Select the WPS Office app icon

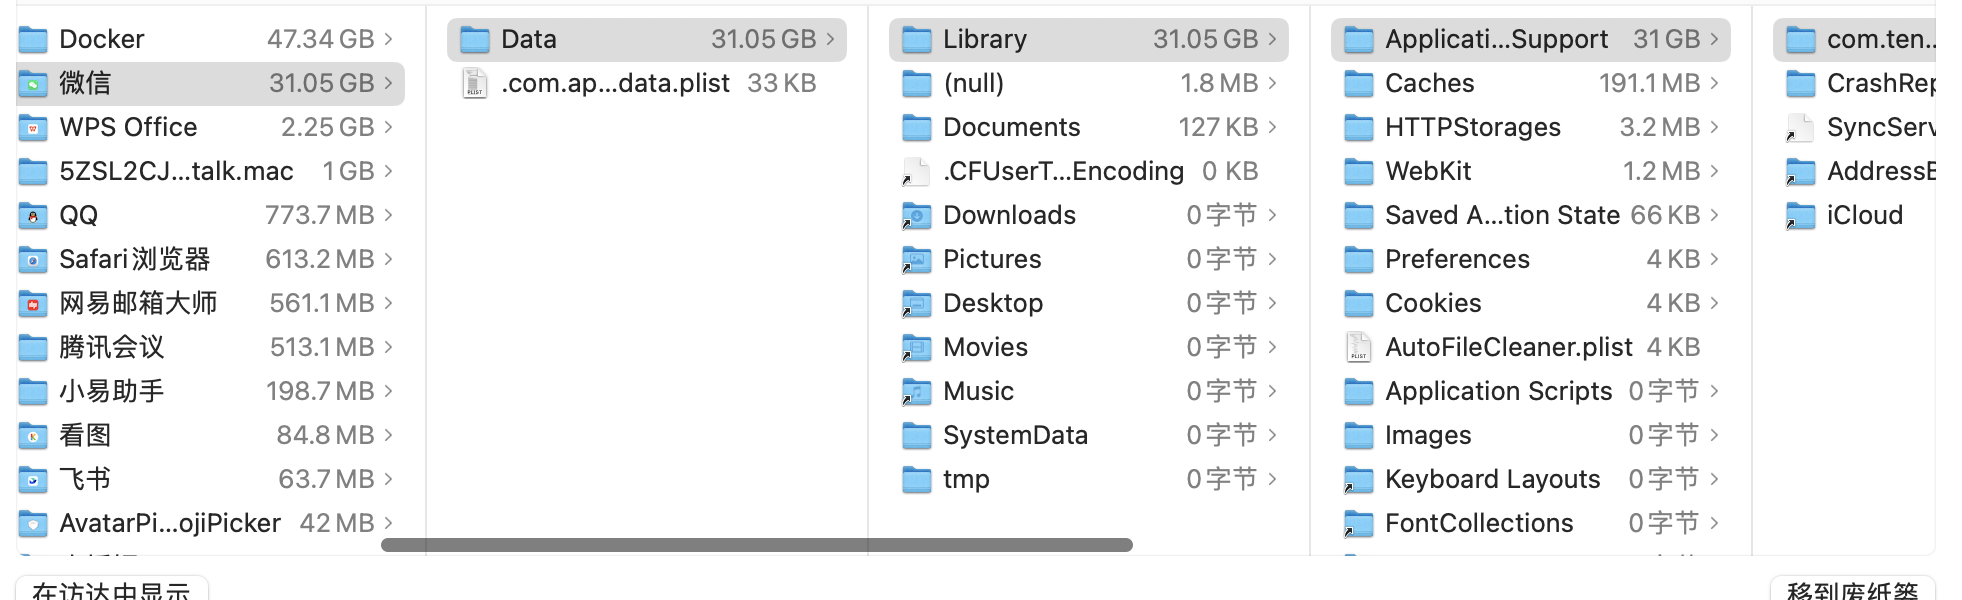click(x=33, y=127)
